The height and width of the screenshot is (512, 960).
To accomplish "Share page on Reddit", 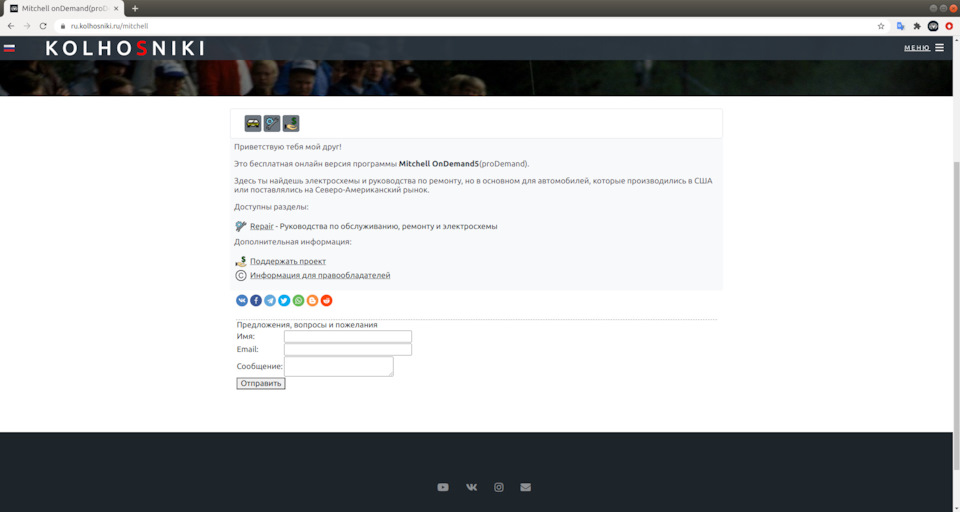I will pos(326,300).
